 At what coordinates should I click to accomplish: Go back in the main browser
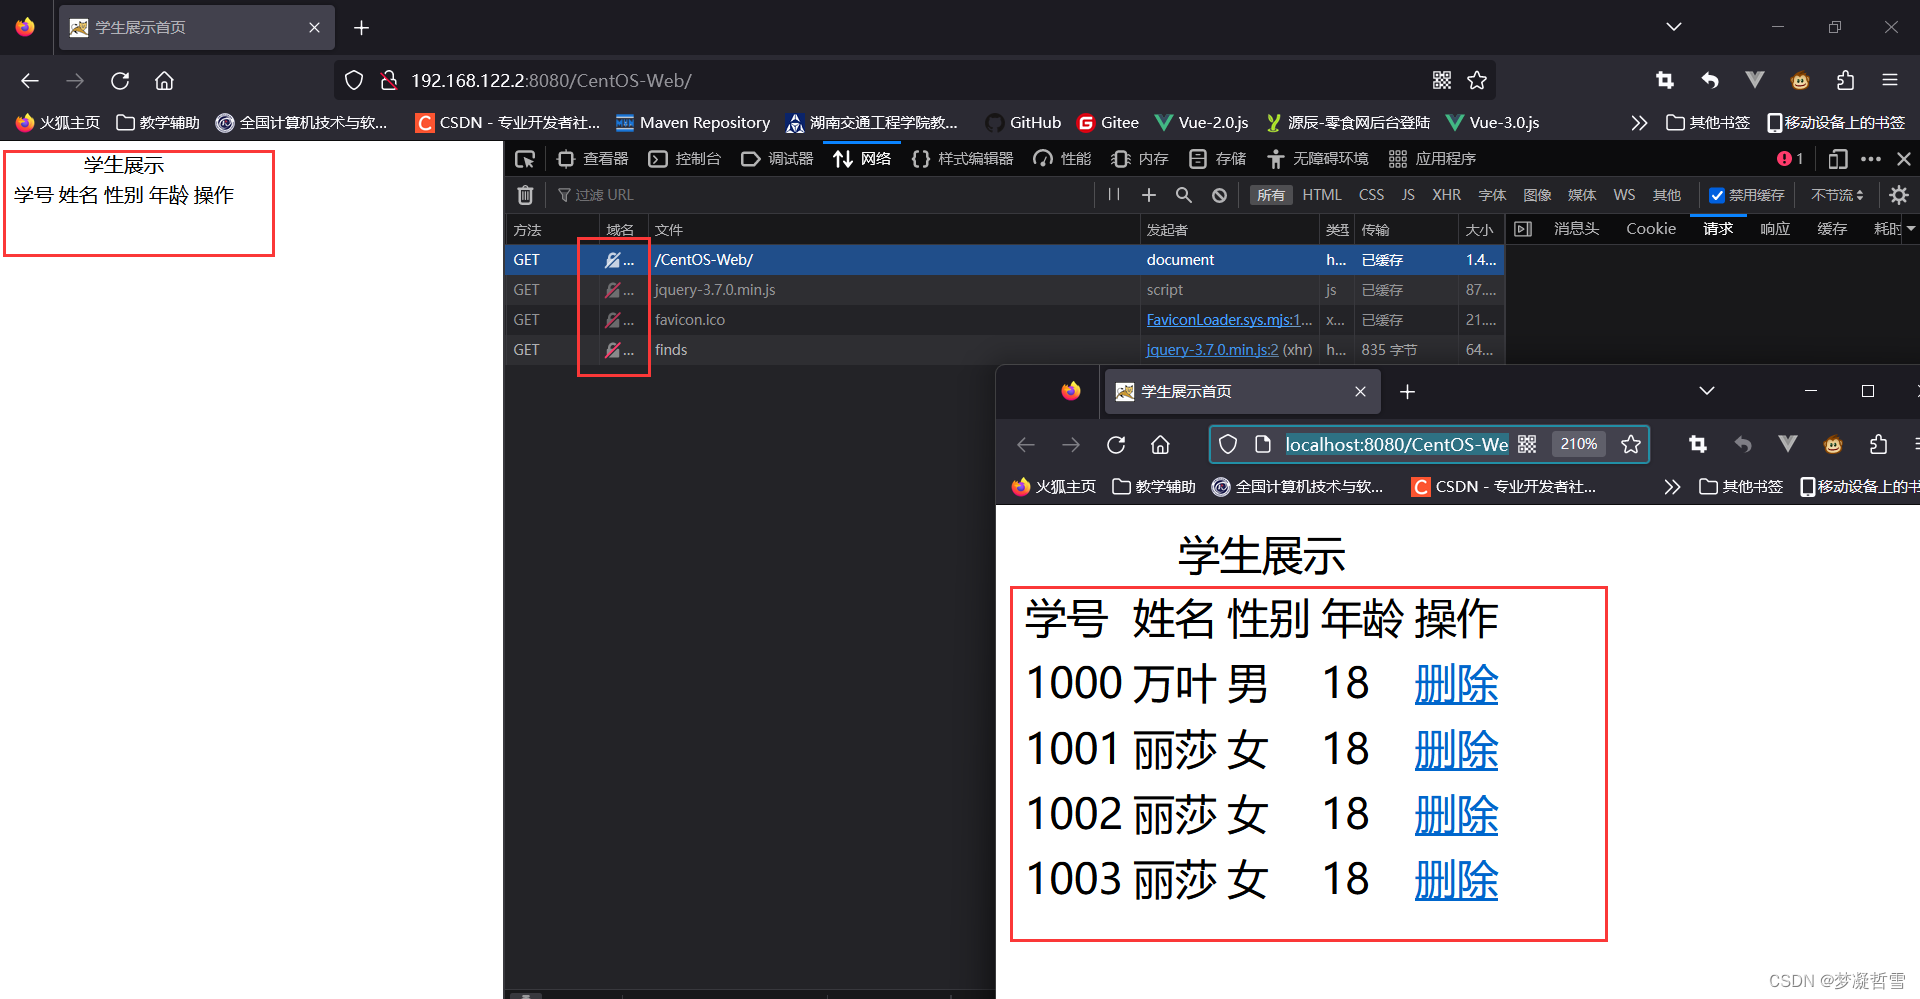pos(30,81)
